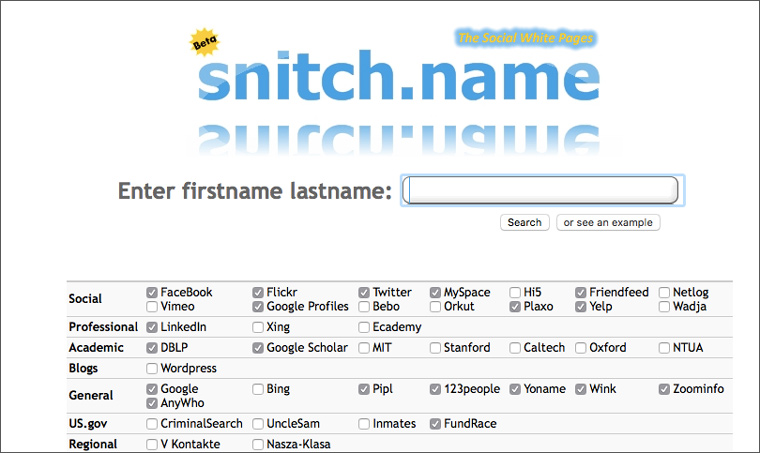This screenshot has width=760, height=453.
Task: Uncheck the Flickr checkbox
Action: [258, 293]
